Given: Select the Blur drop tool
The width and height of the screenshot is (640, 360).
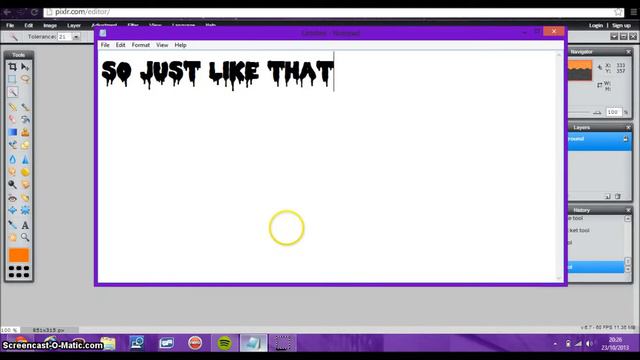Looking at the screenshot, I should (x=13, y=159).
